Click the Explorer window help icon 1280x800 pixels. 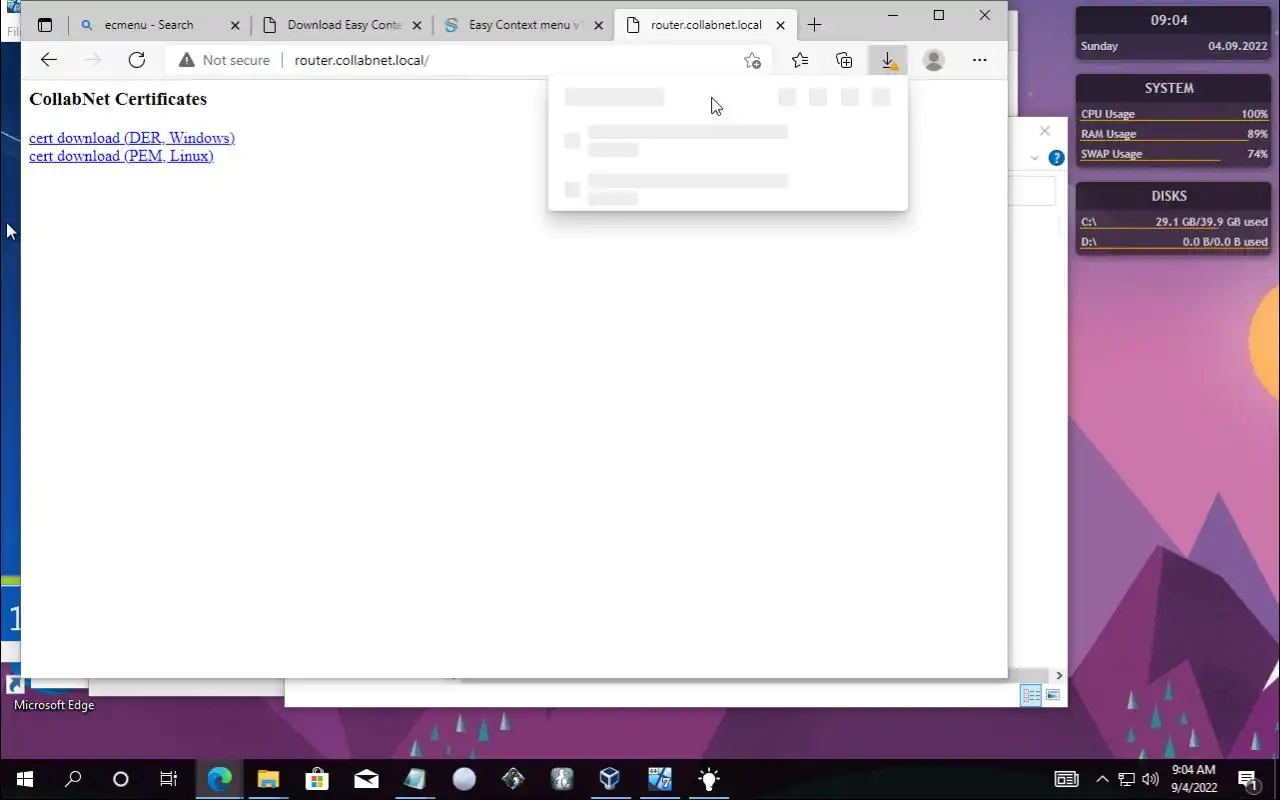click(1056, 158)
